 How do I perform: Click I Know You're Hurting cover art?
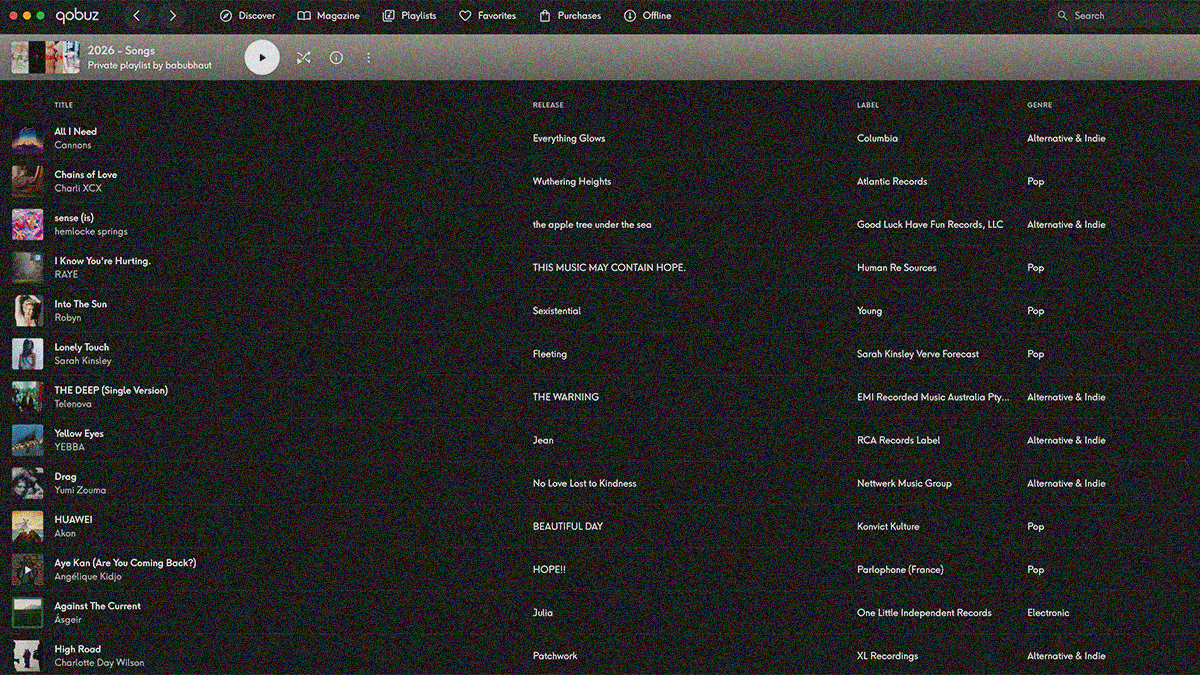pyautogui.click(x=27, y=267)
